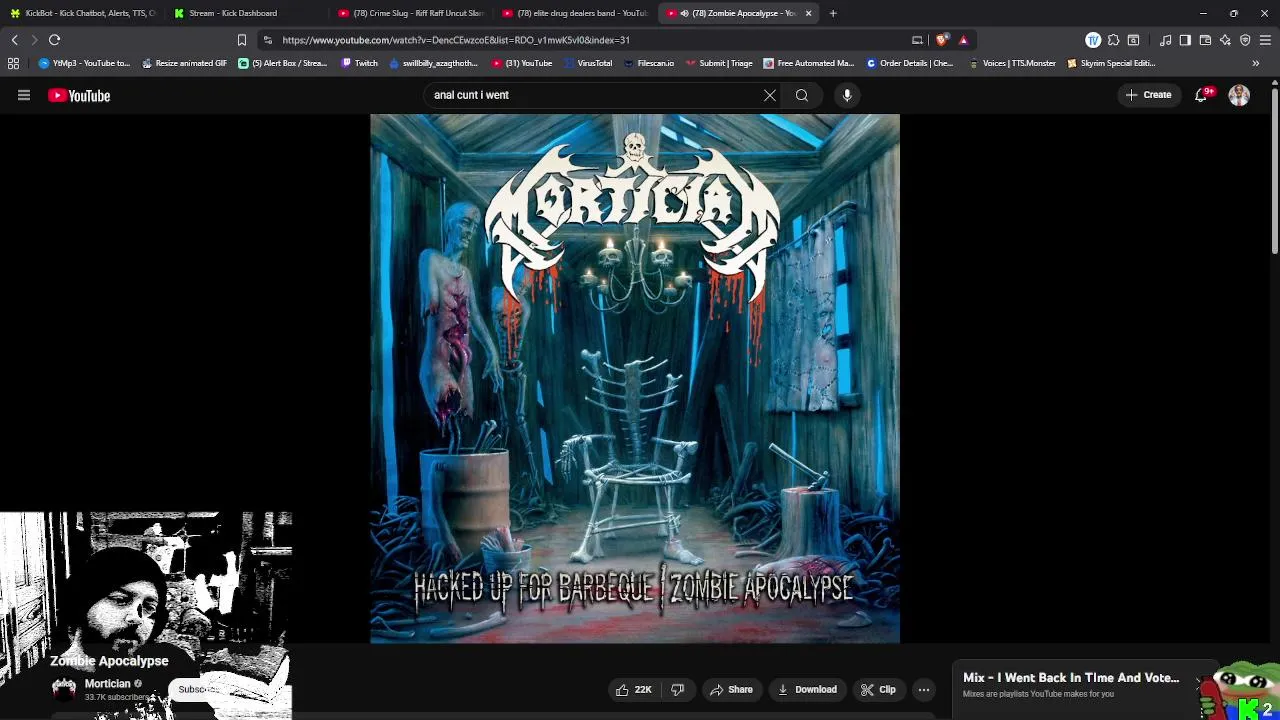1280x720 pixels.
Task: Click the page vertical scrollbar thumb
Action: [1275, 170]
